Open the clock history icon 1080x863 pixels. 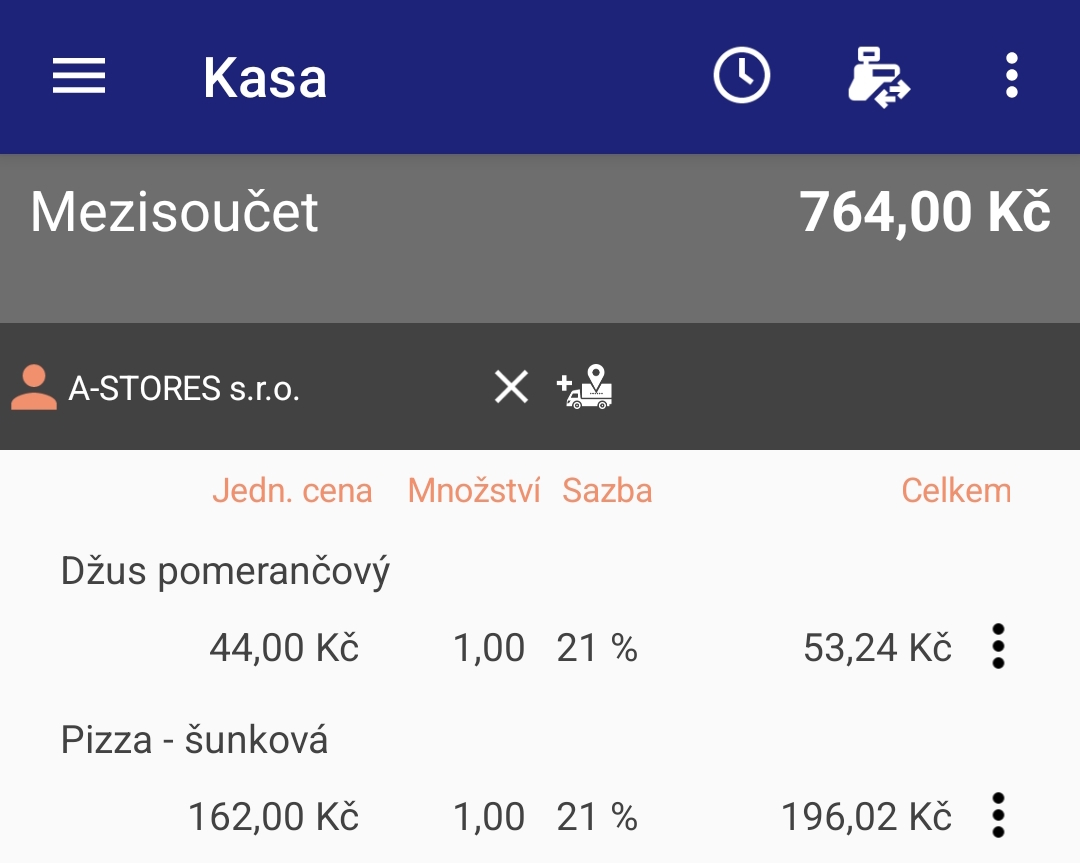tap(741, 75)
